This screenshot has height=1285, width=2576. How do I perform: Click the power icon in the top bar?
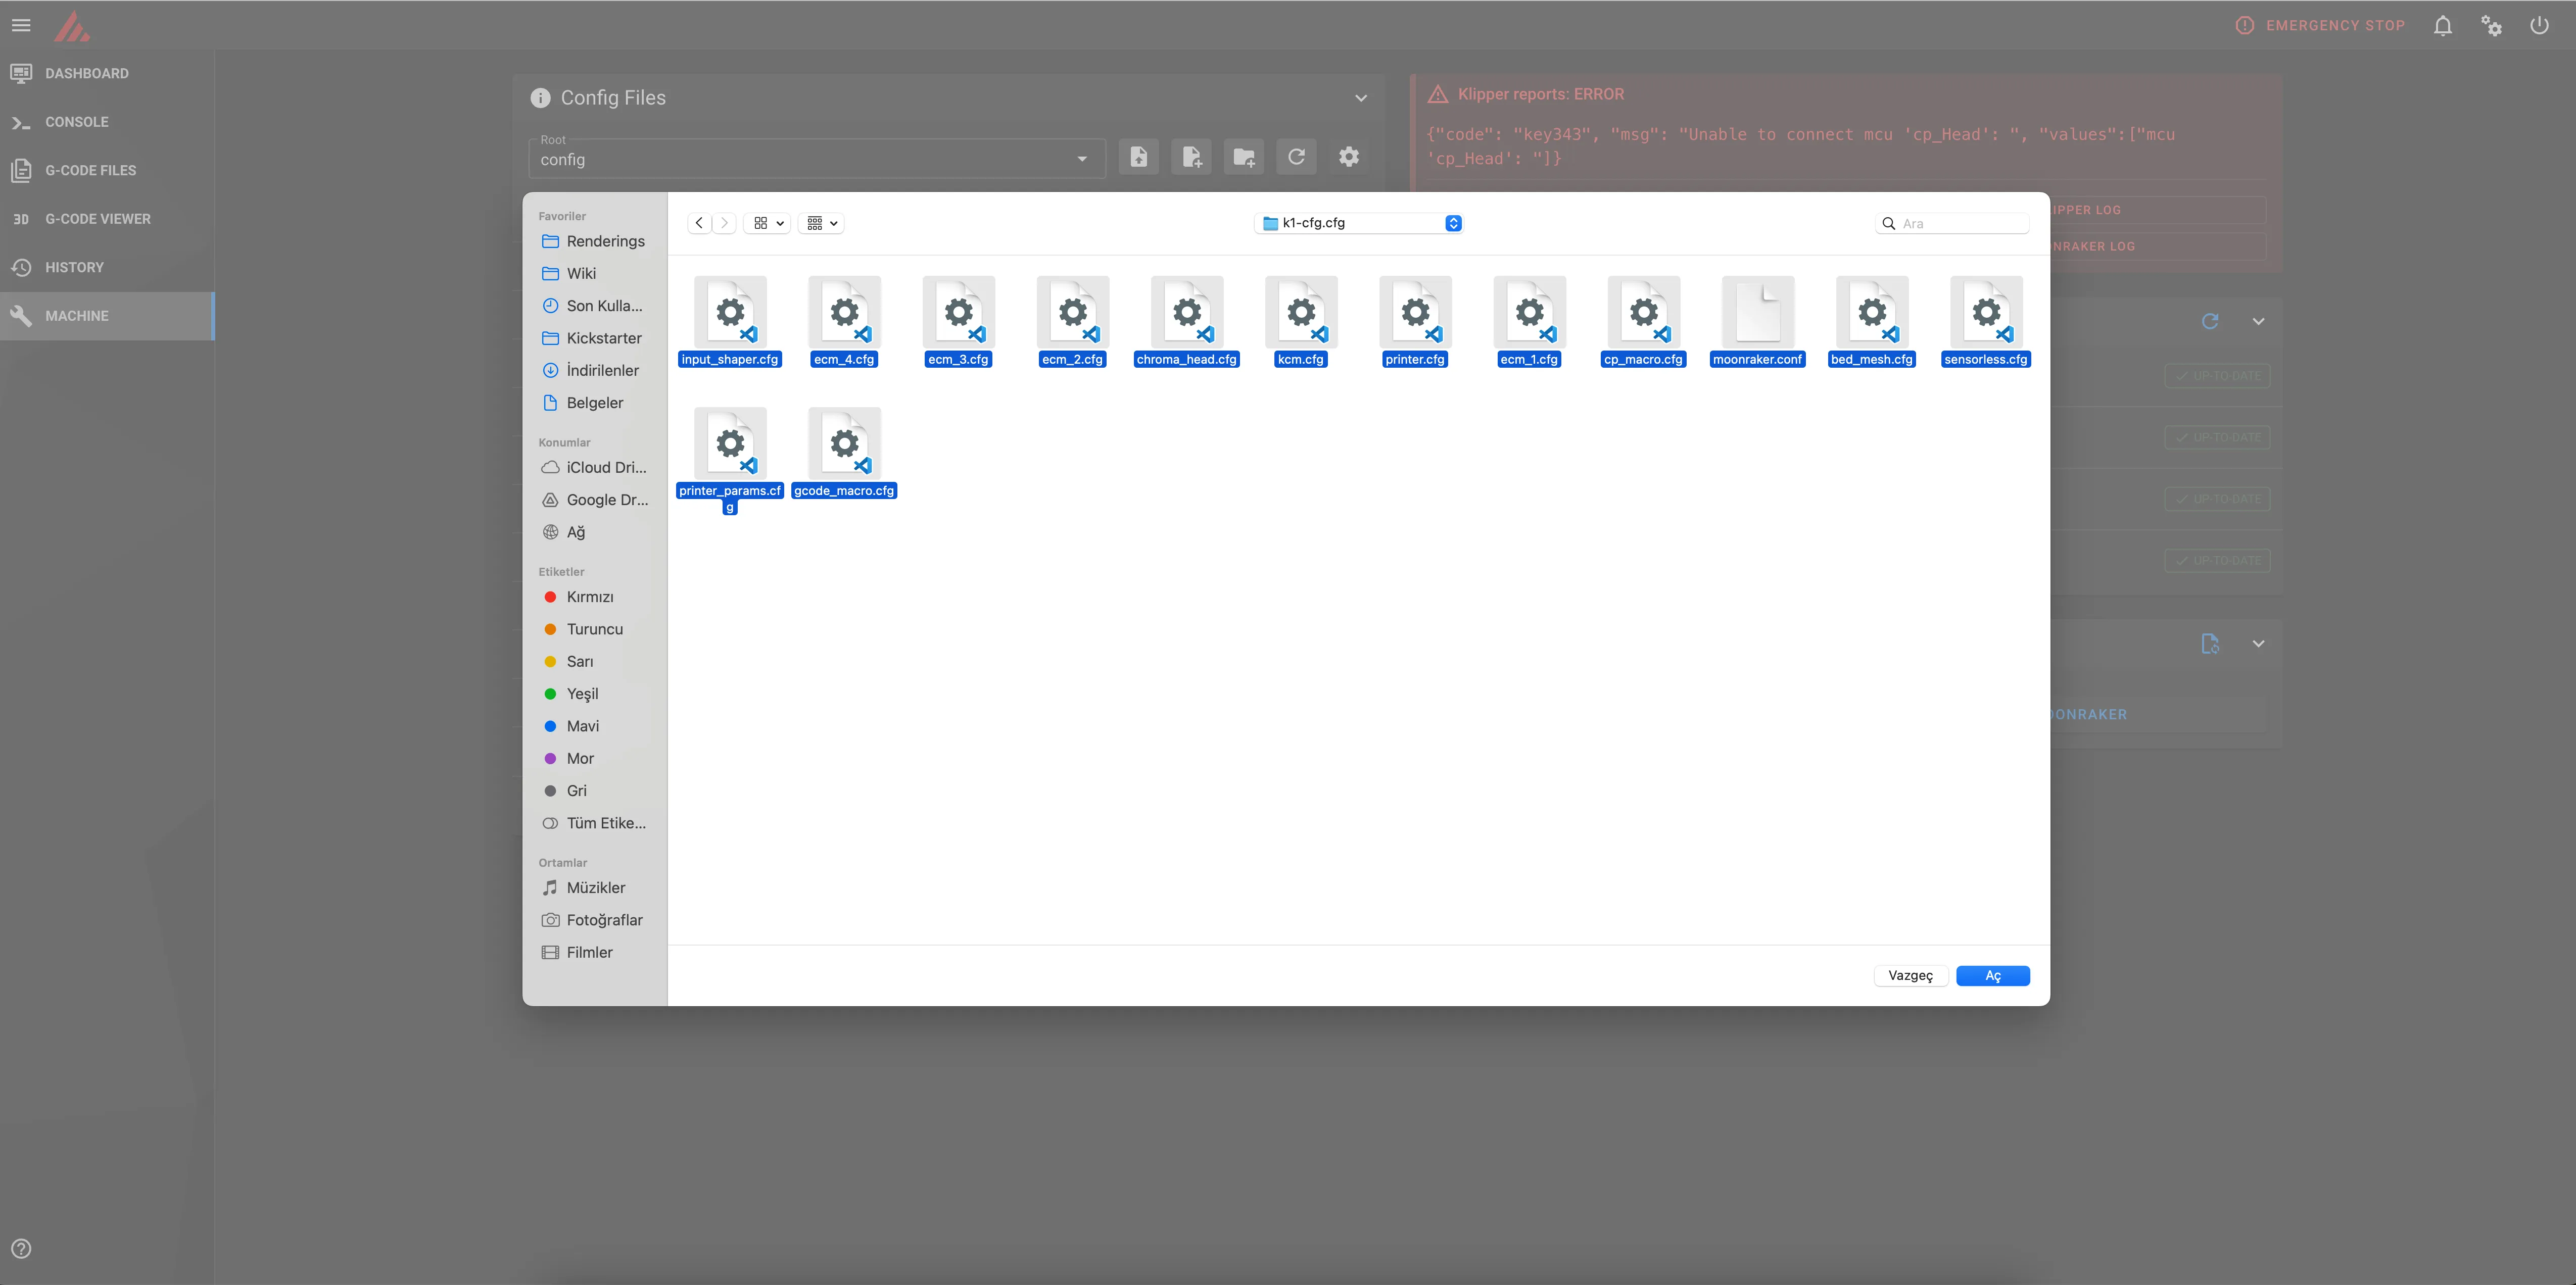point(2539,25)
